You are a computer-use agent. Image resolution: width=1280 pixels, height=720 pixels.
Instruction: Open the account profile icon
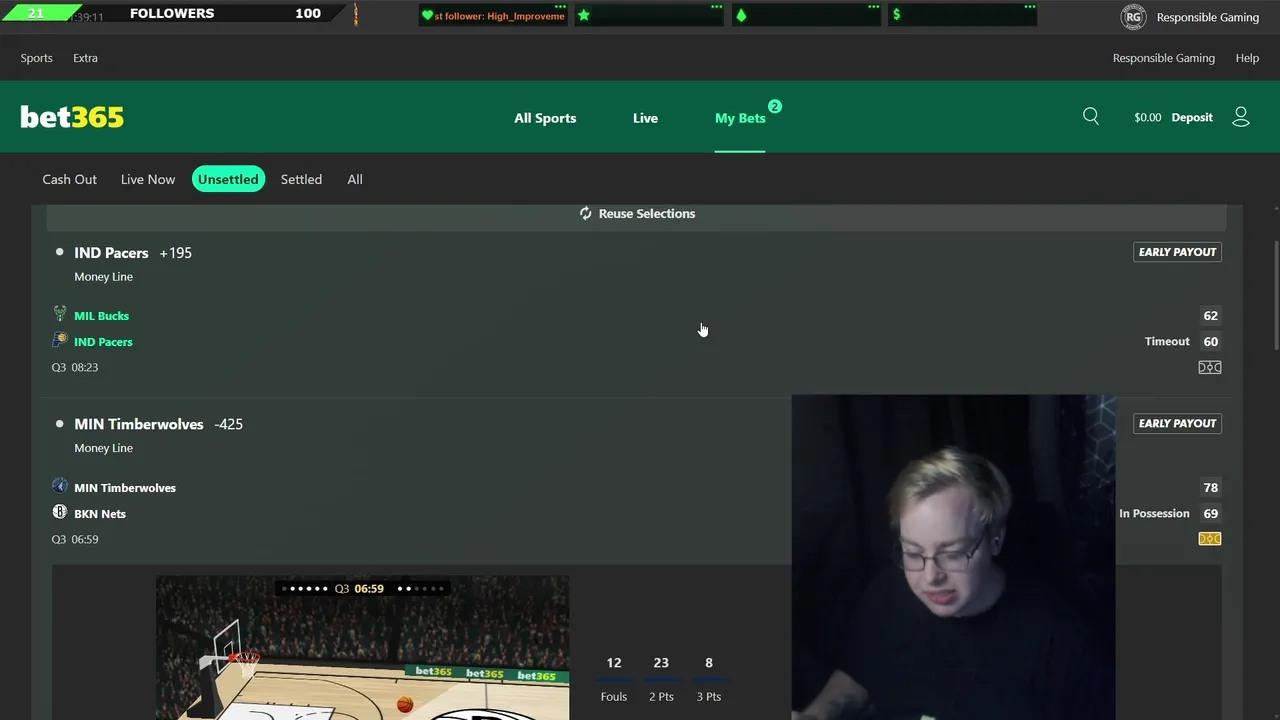1241,117
